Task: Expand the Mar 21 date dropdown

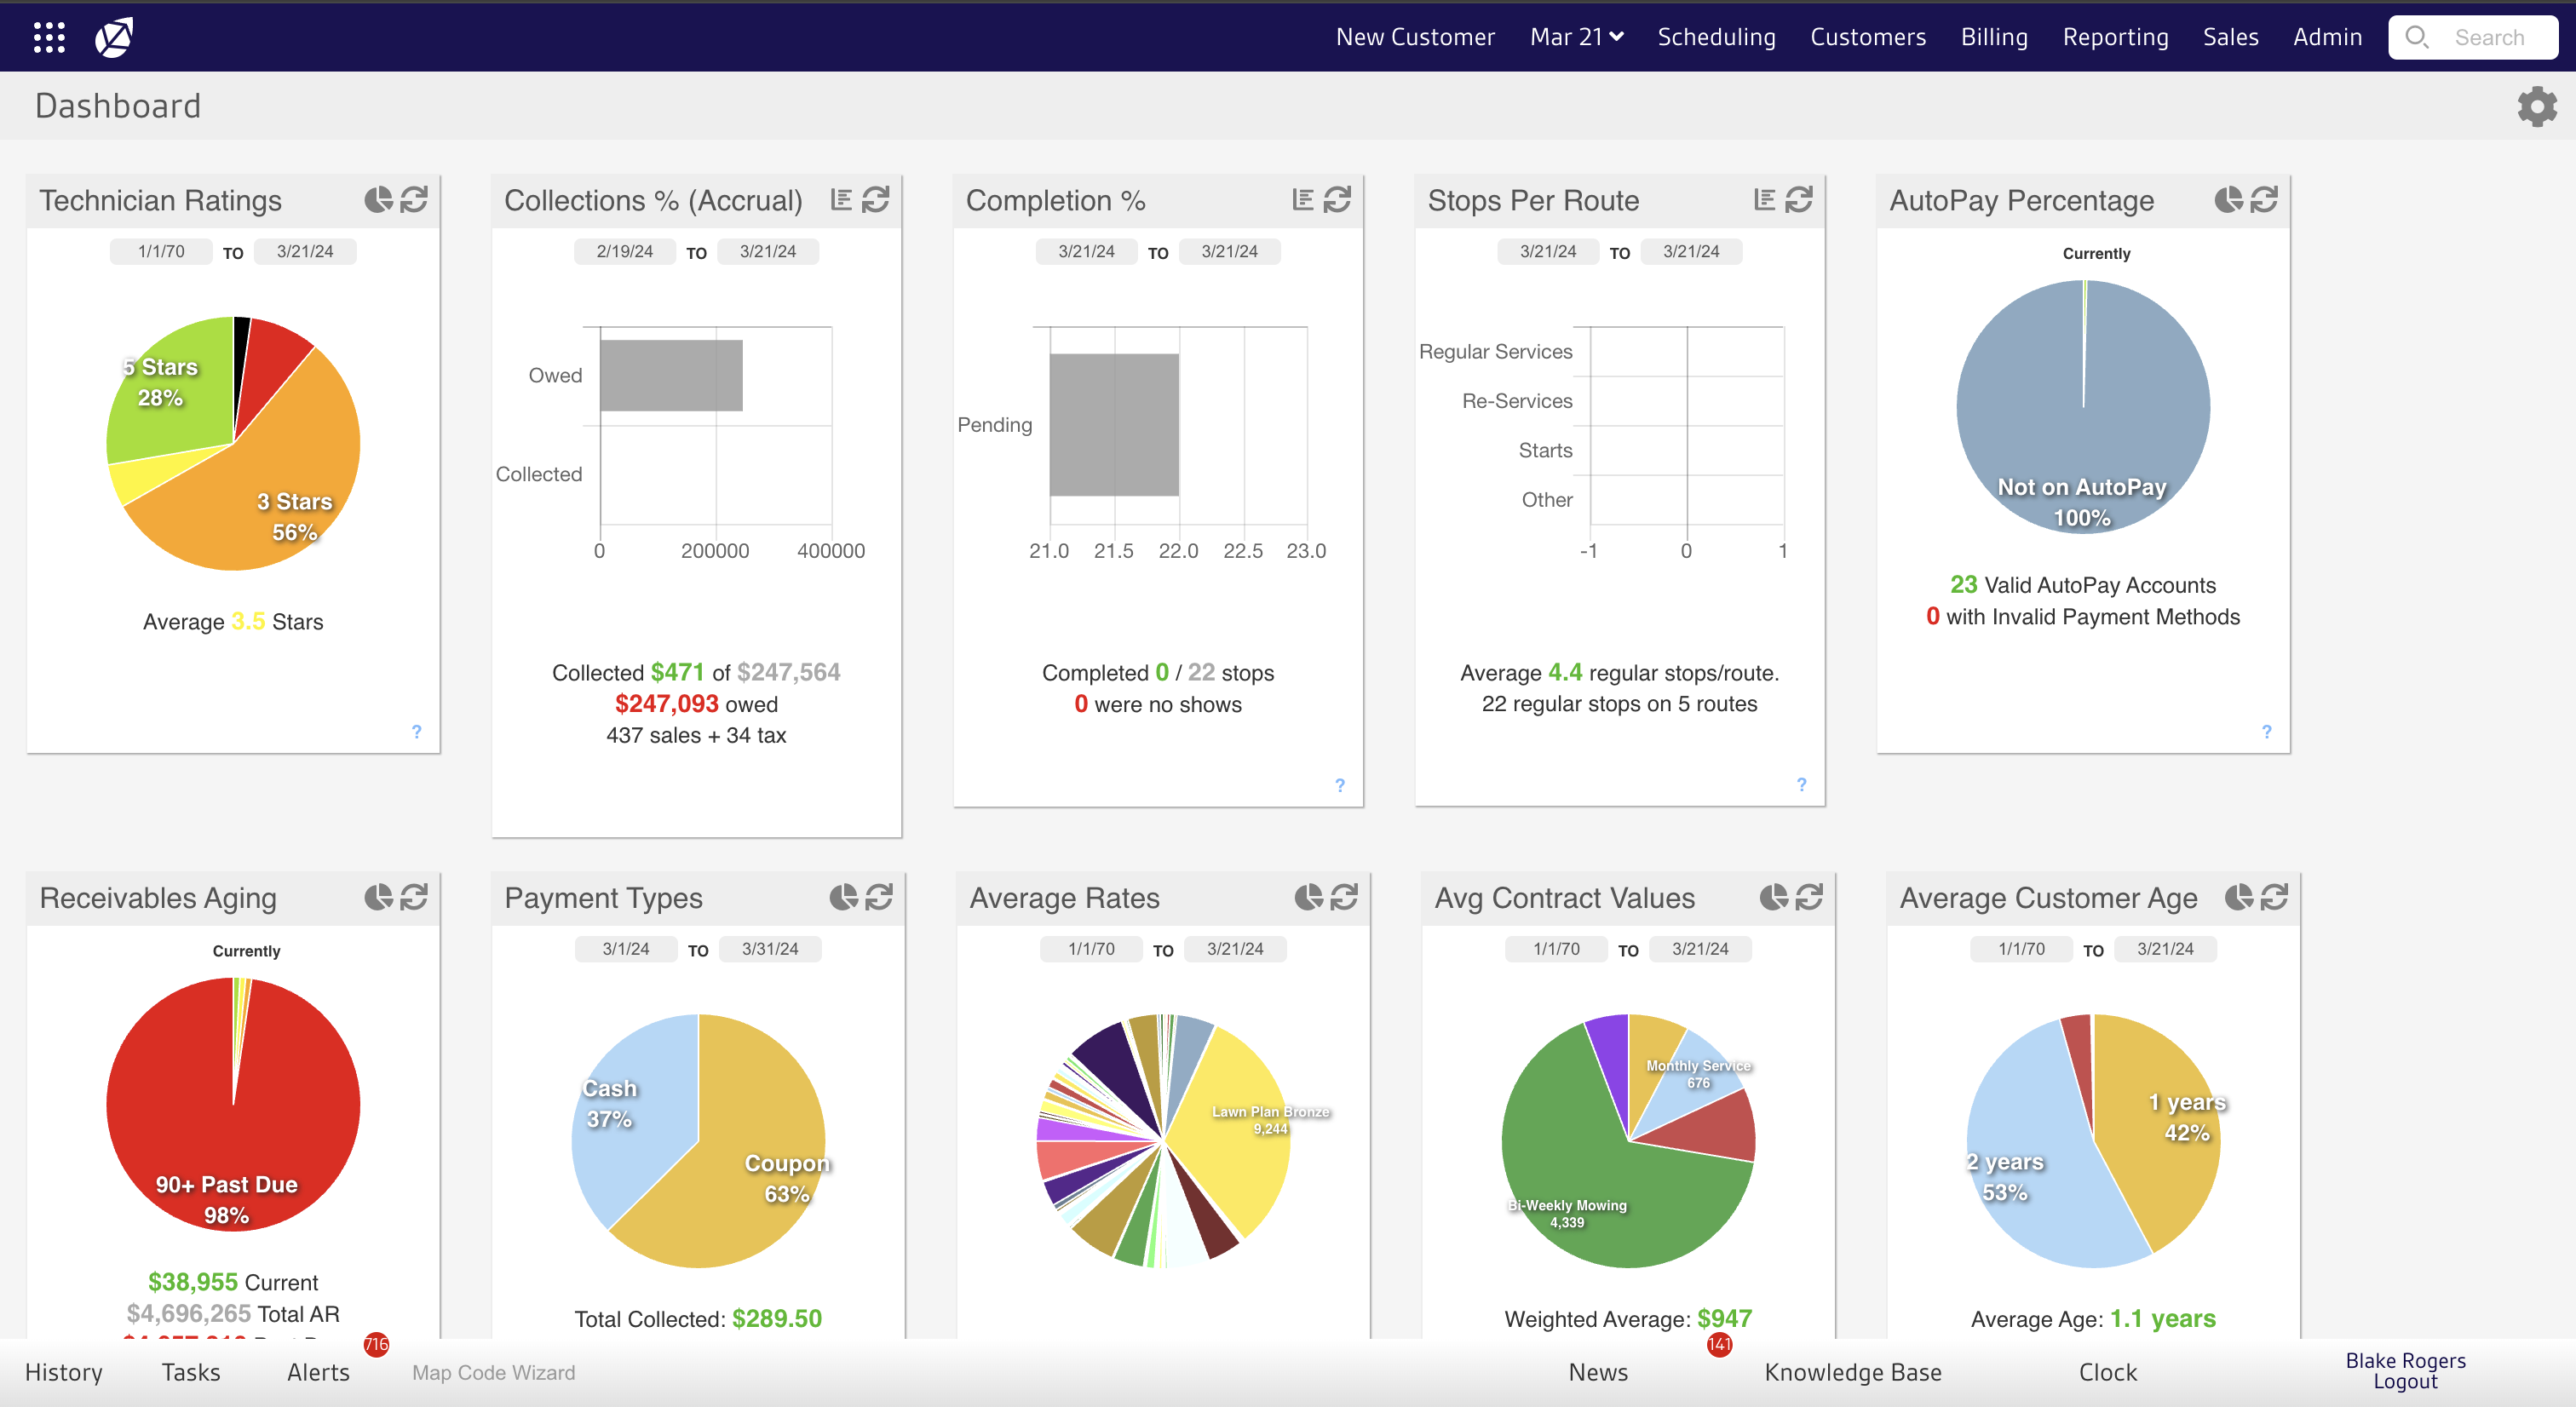Action: (x=1576, y=37)
